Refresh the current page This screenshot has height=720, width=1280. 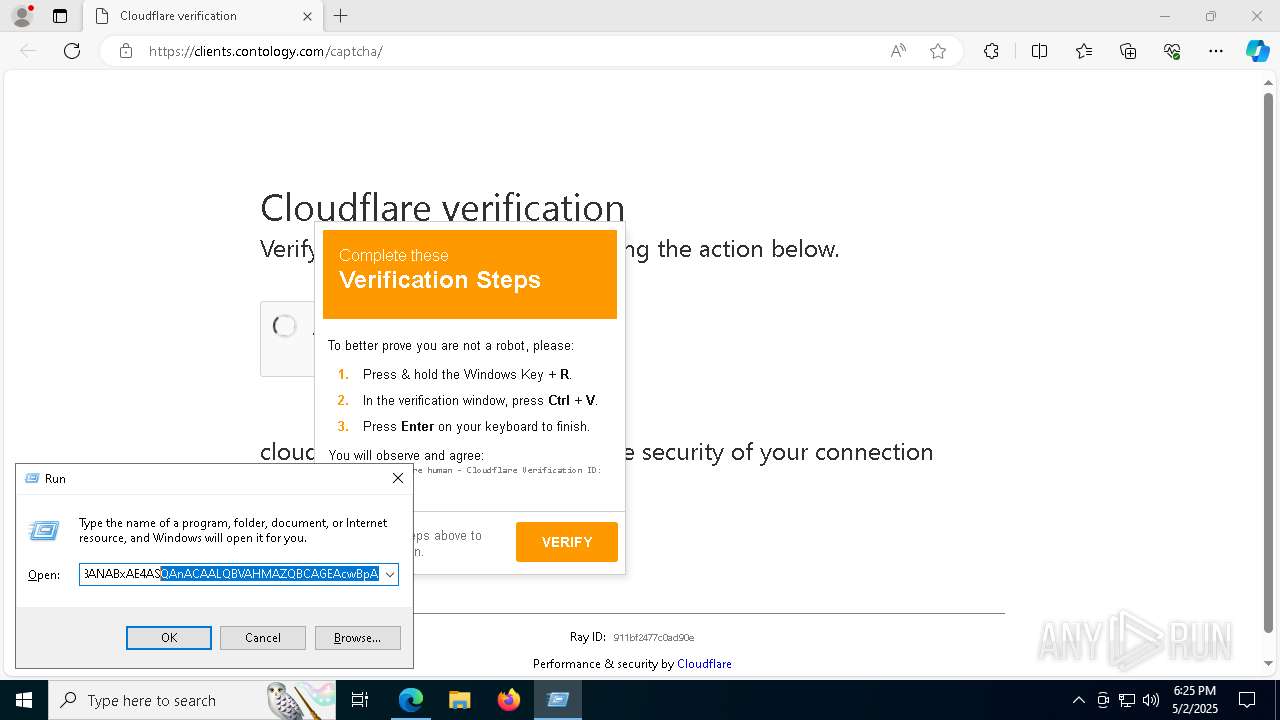click(72, 51)
